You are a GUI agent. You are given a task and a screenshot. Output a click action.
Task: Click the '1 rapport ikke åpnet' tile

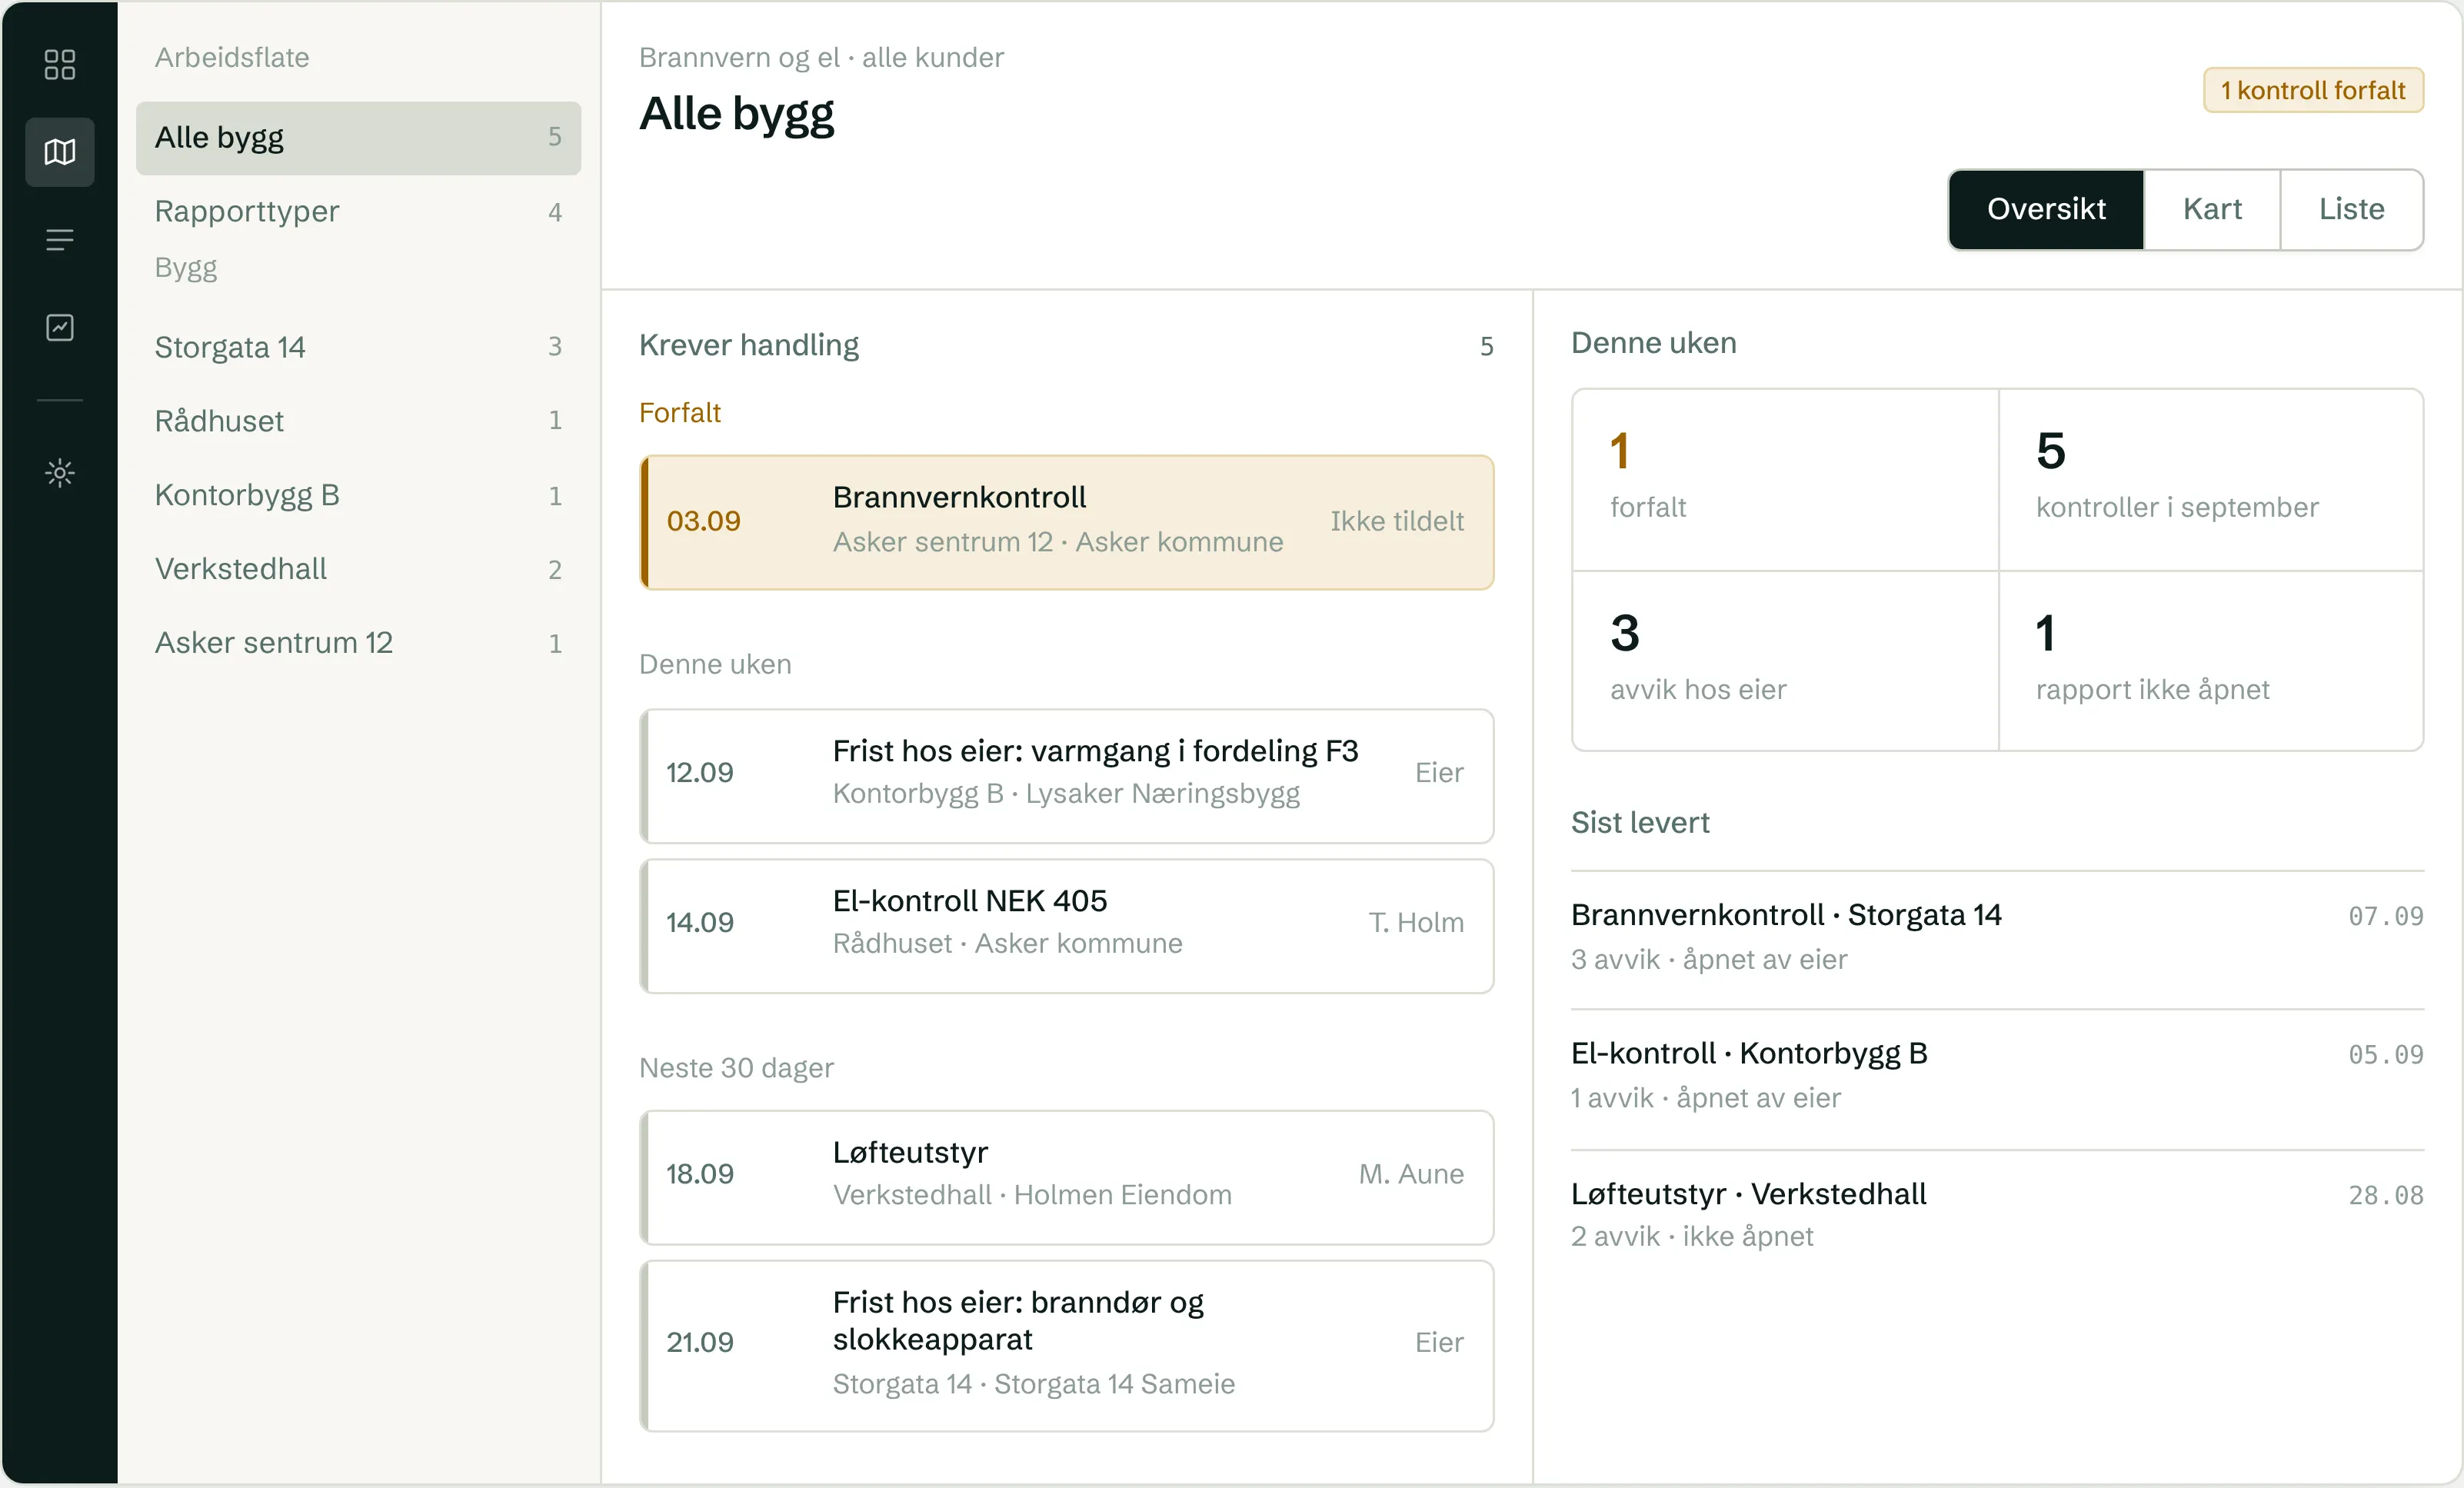coord(2211,661)
